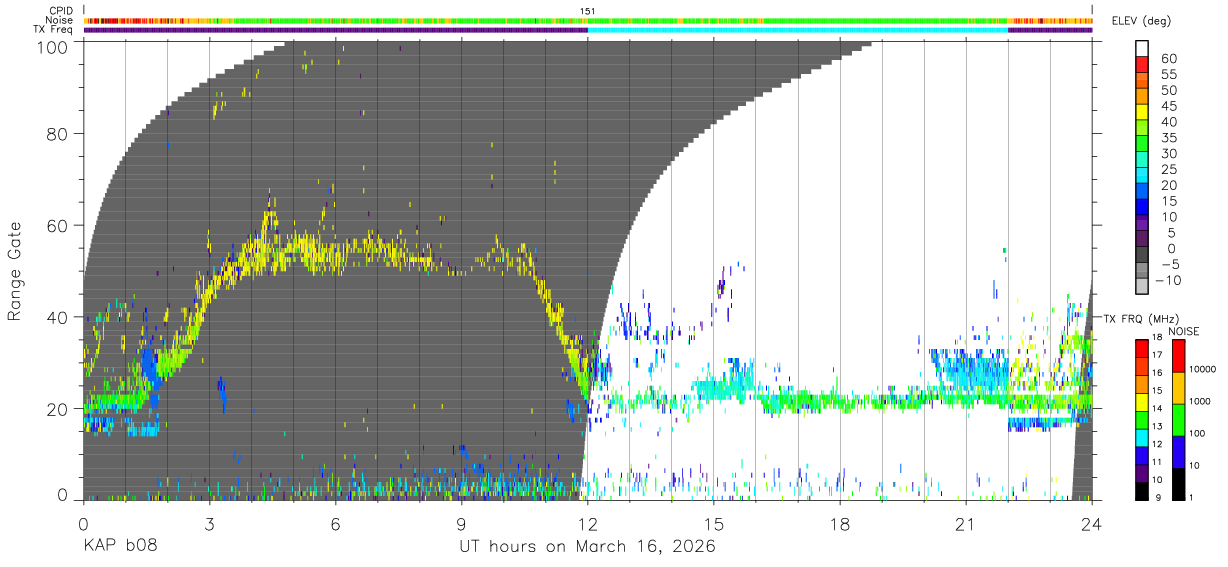
Task: Click the cyan segment of the TX Freq strip
Action: (798, 29)
